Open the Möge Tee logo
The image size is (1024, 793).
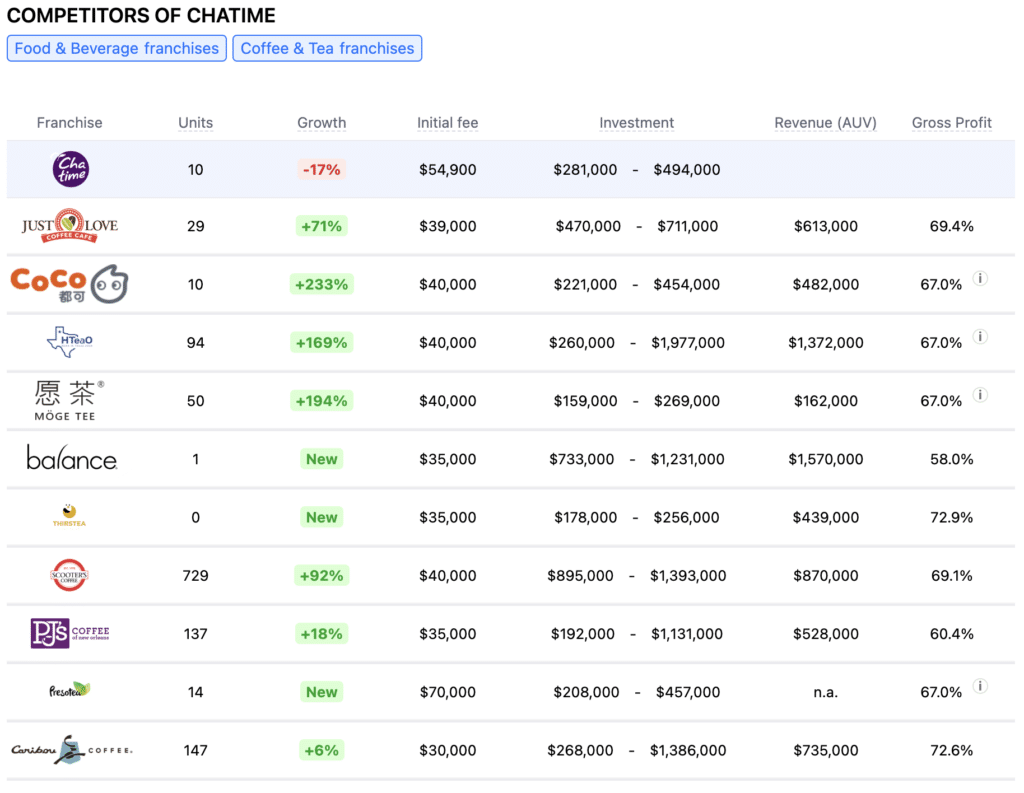69,400
